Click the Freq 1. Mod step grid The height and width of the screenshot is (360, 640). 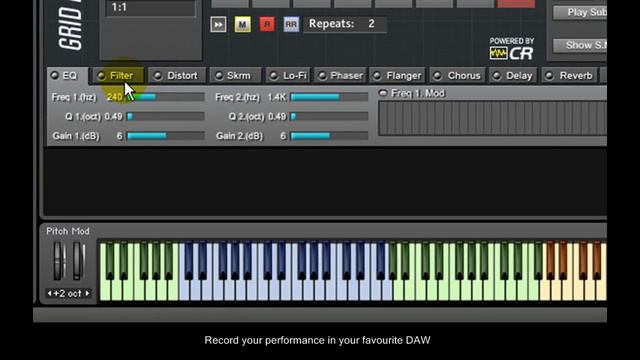pos(493,118)
